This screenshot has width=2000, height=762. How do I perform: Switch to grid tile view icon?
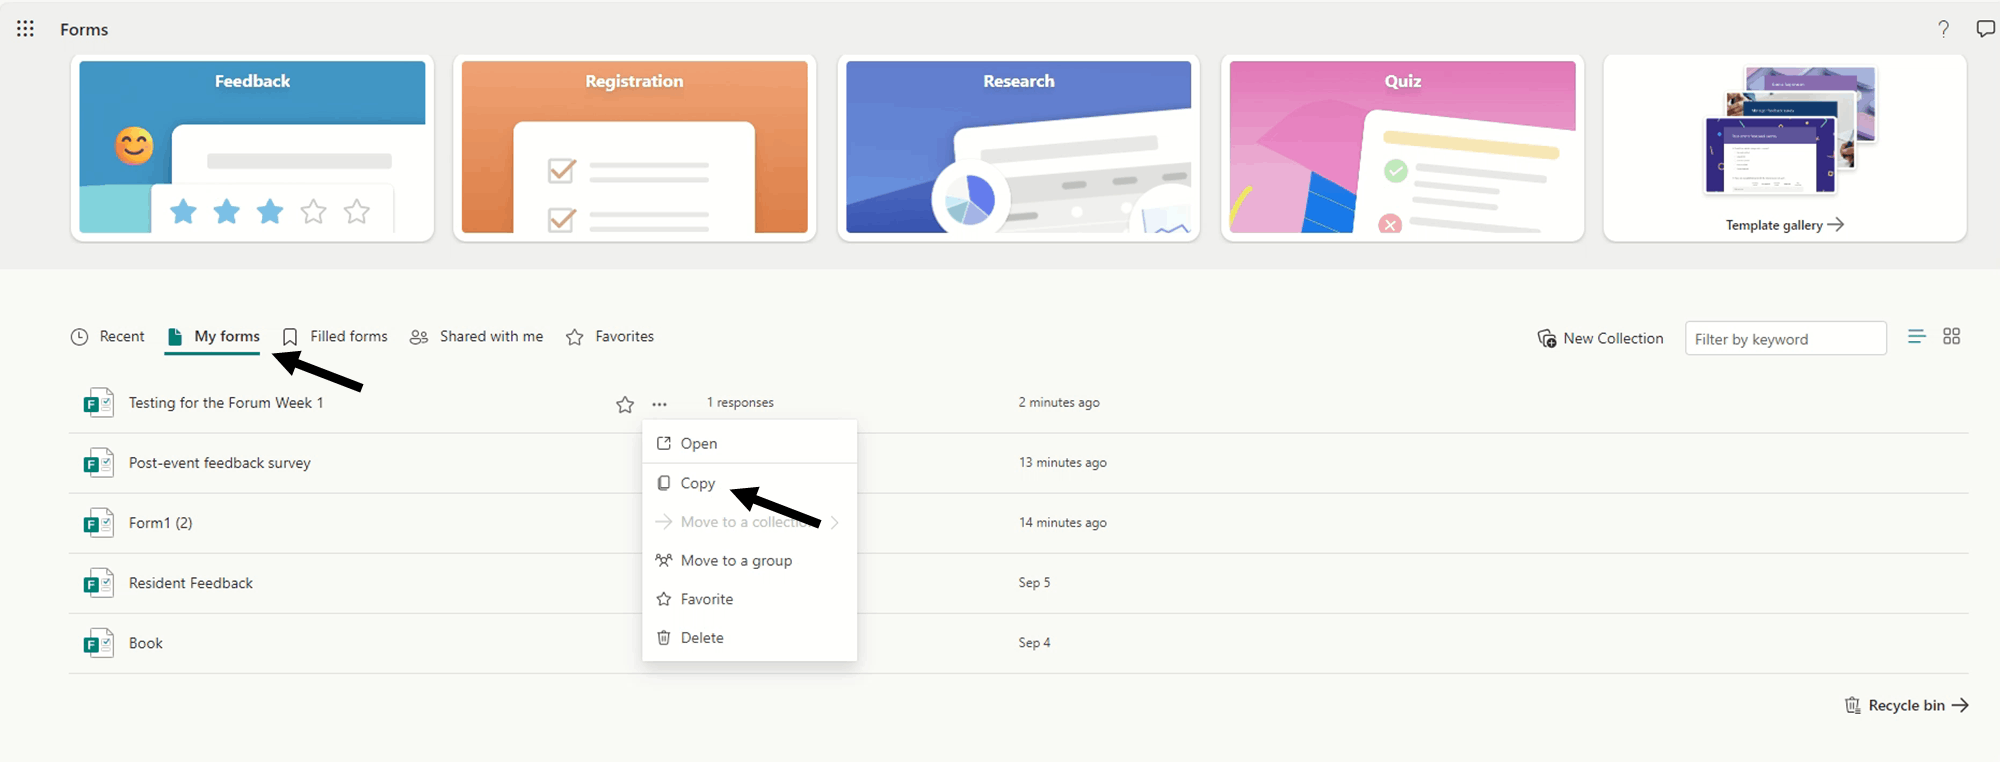pyautogui.click(x=1951, y=337)
